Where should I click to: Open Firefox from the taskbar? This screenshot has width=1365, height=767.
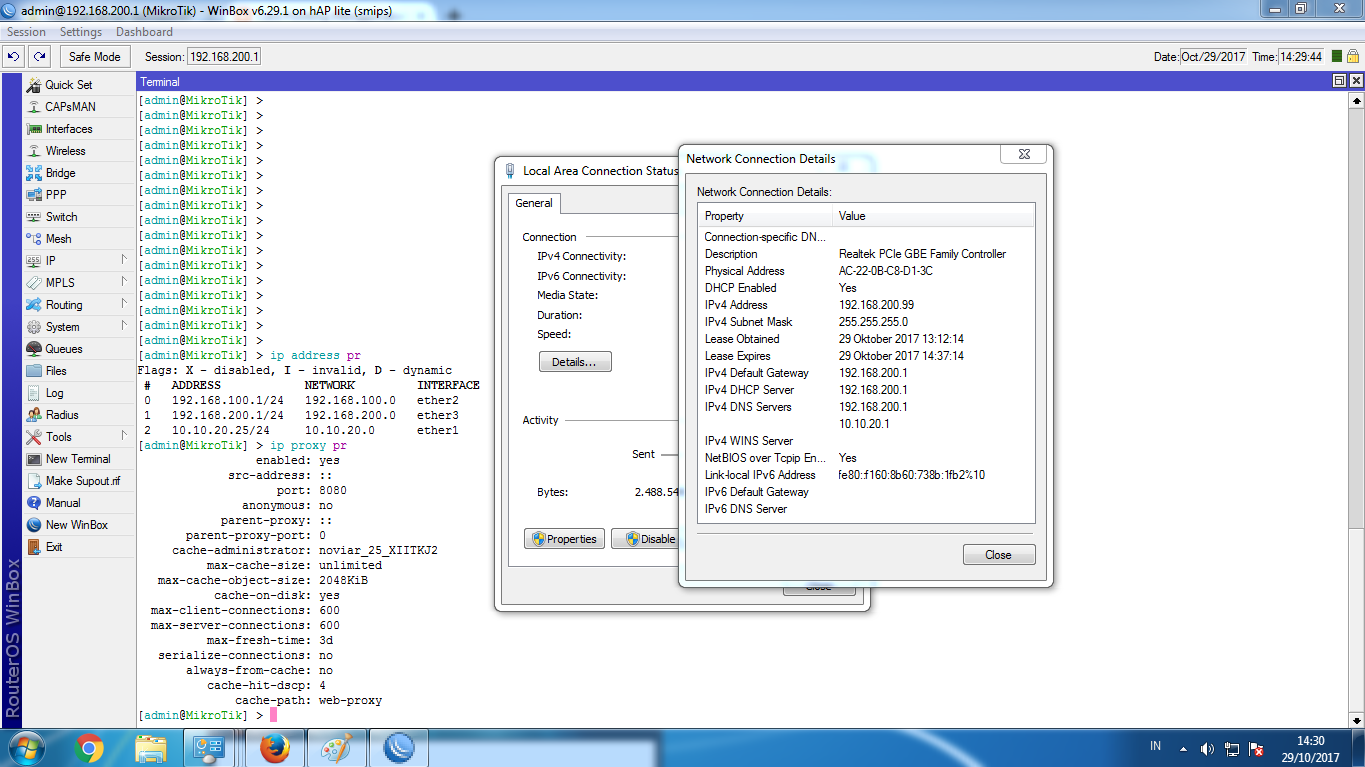273,748
